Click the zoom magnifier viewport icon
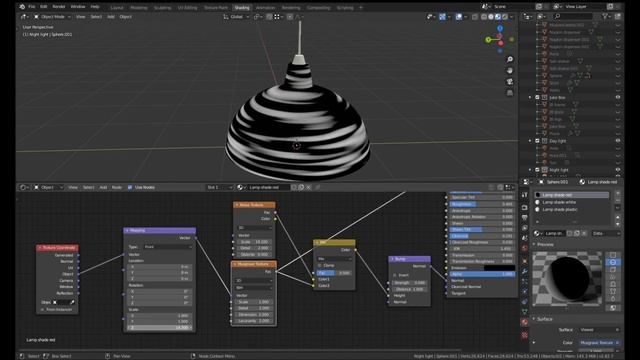The image size is (640, 360). pyautogui.click(x=510, y=60)
